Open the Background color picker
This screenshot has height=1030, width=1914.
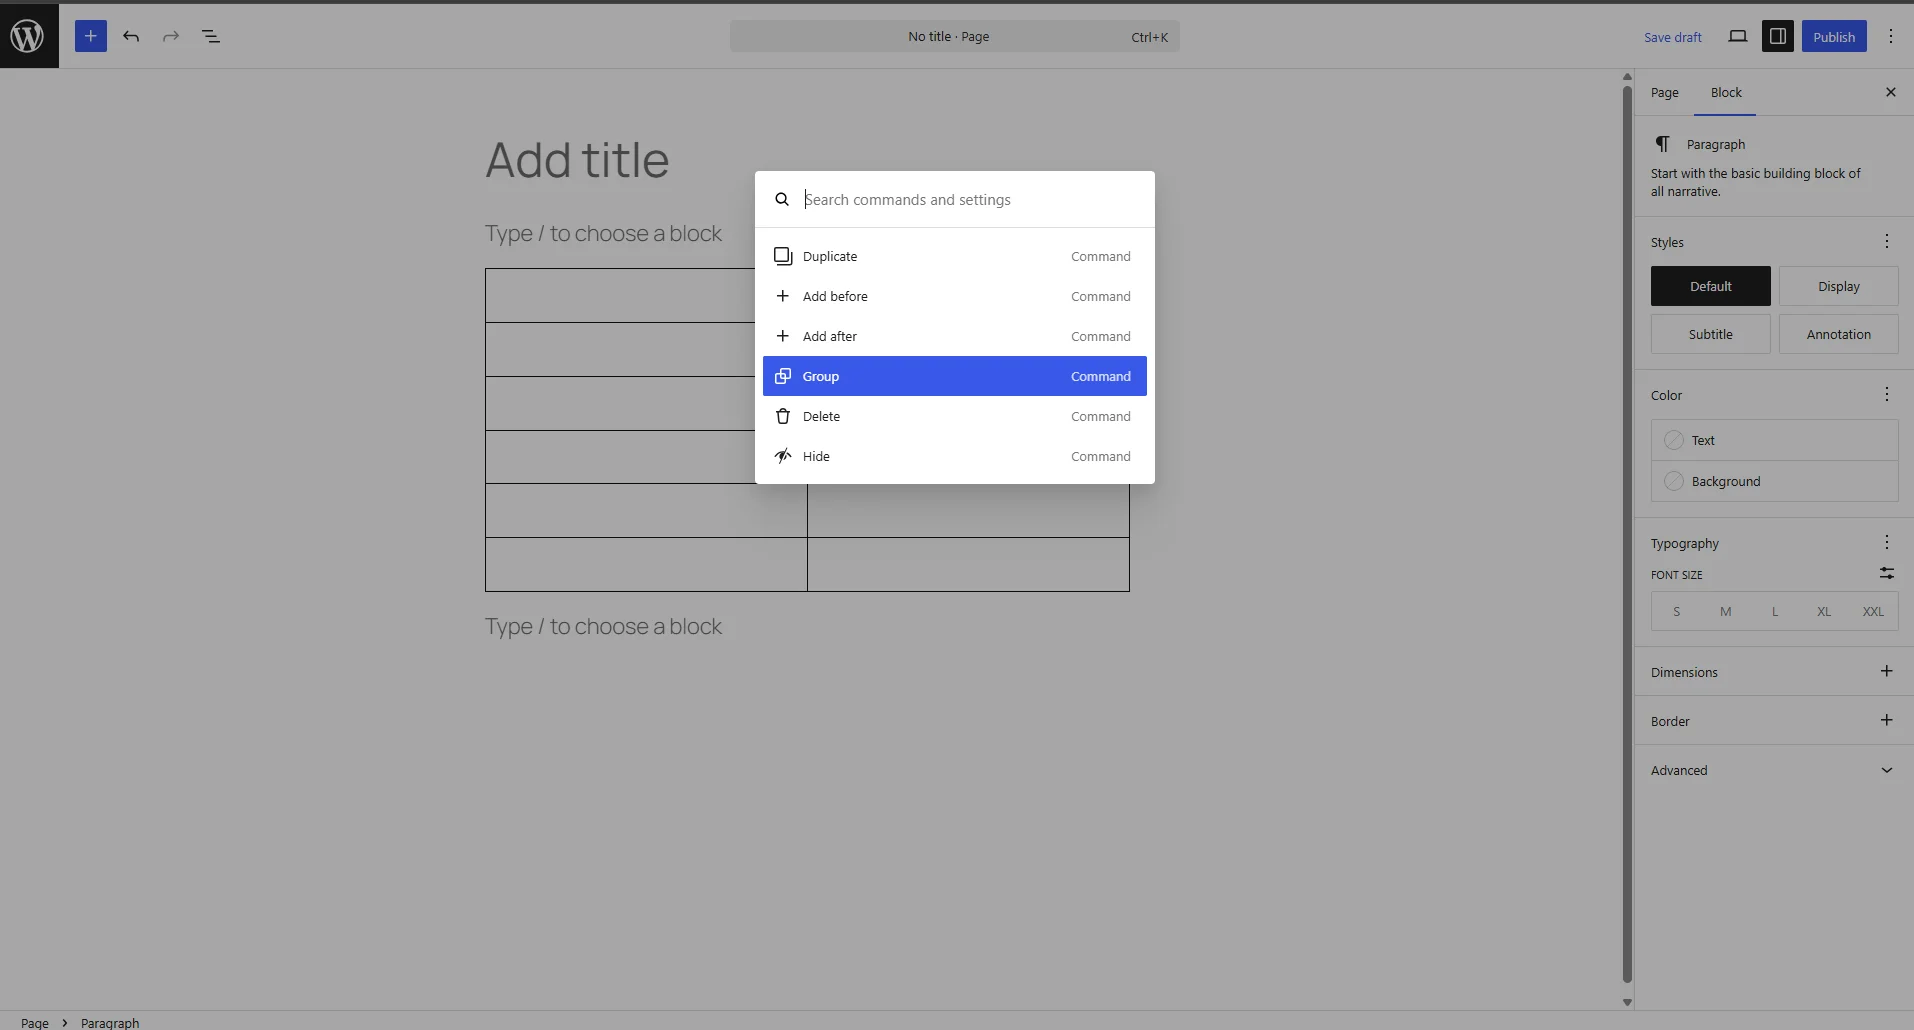1775,481
